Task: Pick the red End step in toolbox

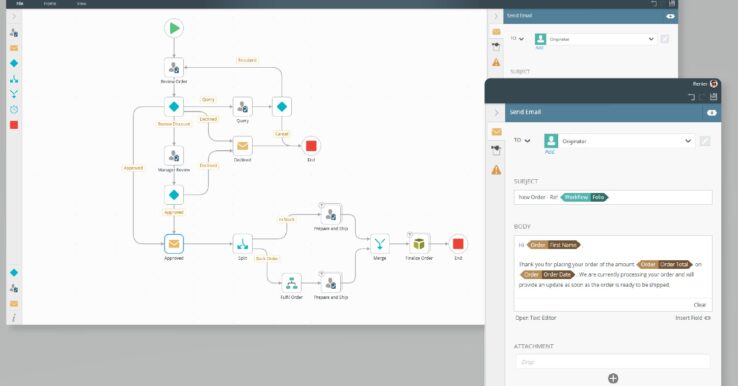Action: [x=14, y=125]
